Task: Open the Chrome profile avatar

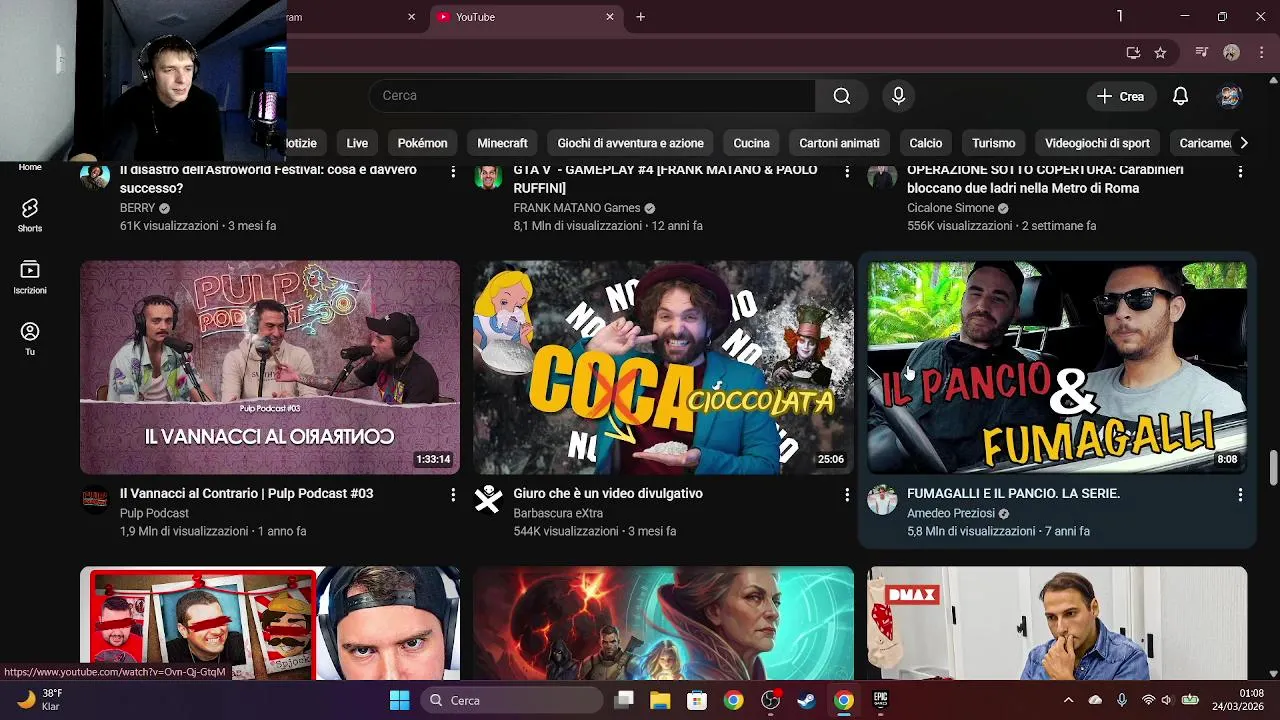Action: coord(1232,52)
